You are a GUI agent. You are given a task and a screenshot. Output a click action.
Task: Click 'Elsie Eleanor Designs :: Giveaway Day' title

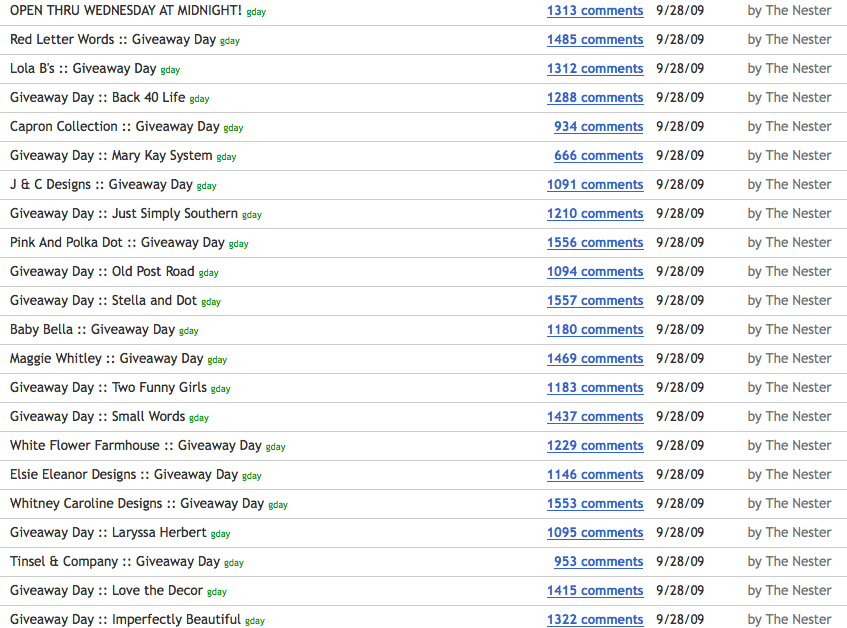(124, 474)
